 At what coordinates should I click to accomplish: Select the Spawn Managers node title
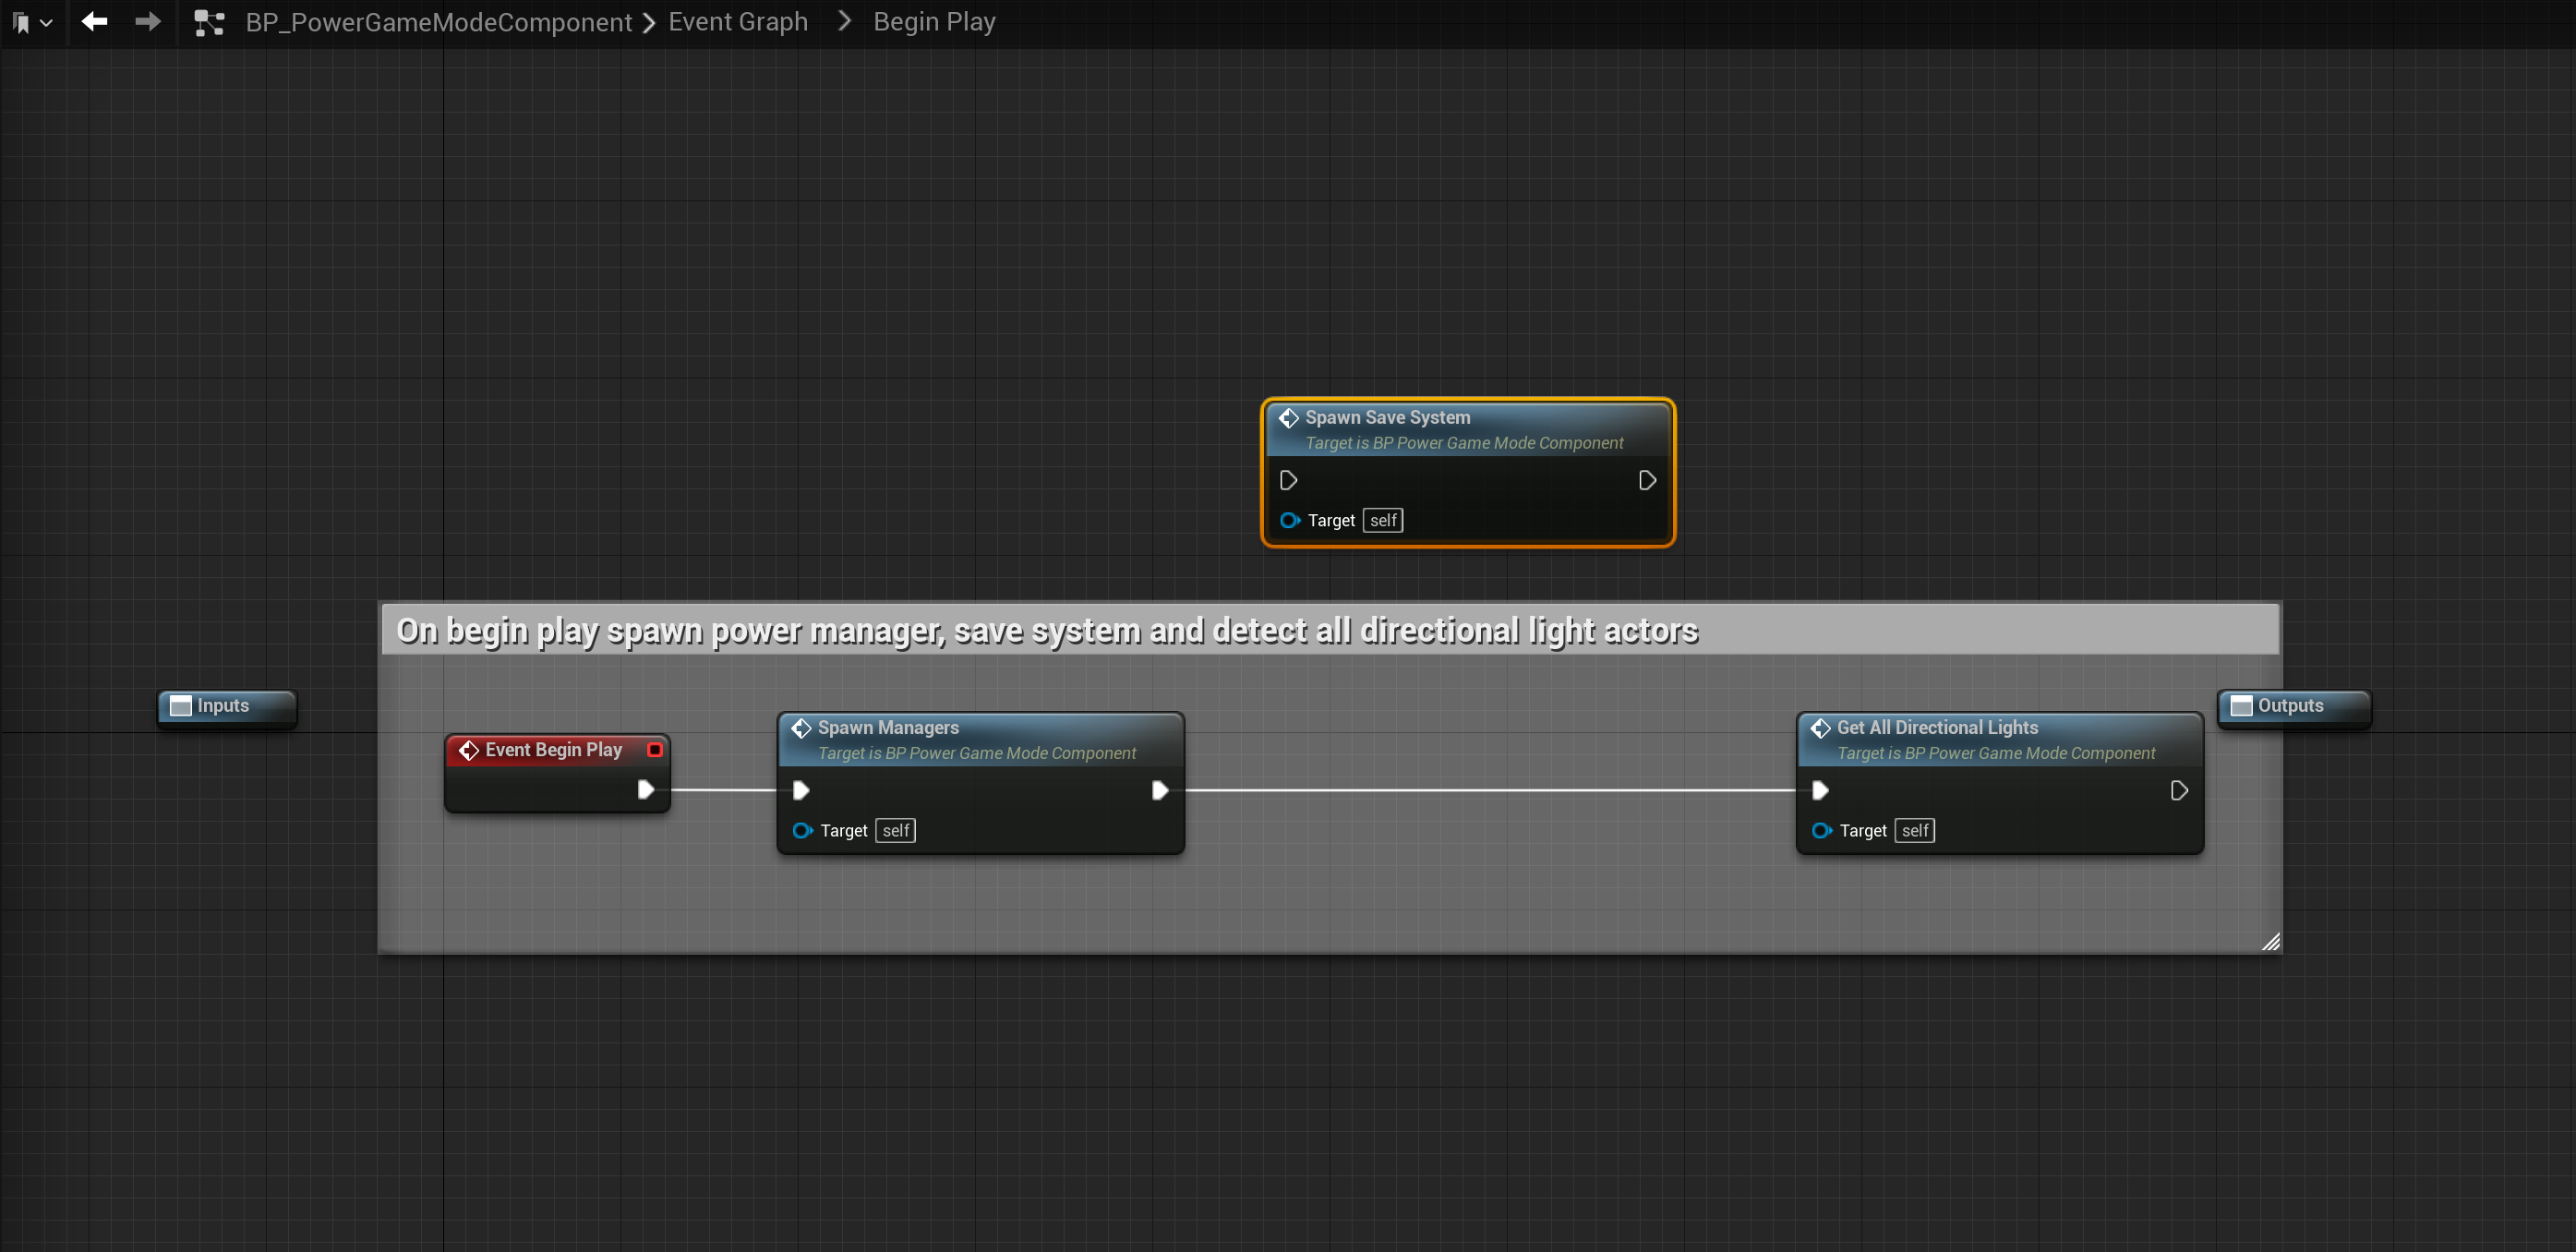(887, 728)
